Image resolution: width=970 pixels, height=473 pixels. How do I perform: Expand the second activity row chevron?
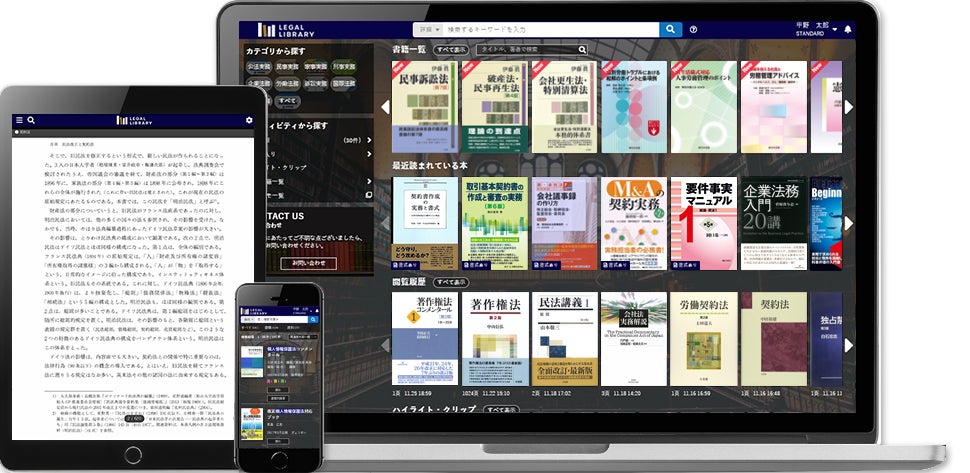click(369, 154)
